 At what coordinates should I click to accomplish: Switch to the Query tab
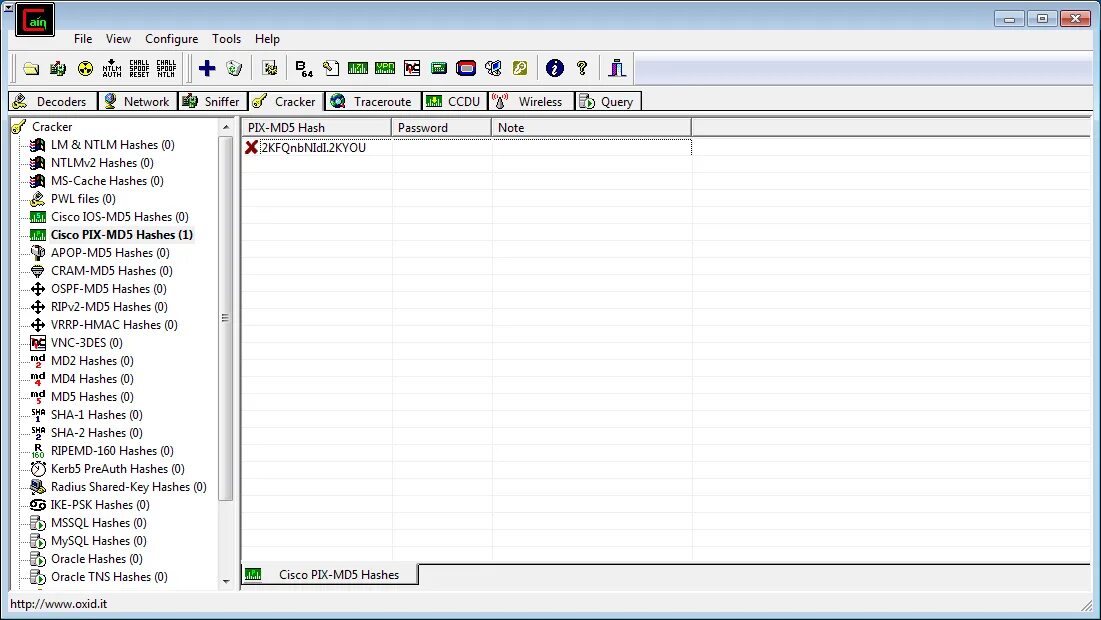(x=608, y=101)
